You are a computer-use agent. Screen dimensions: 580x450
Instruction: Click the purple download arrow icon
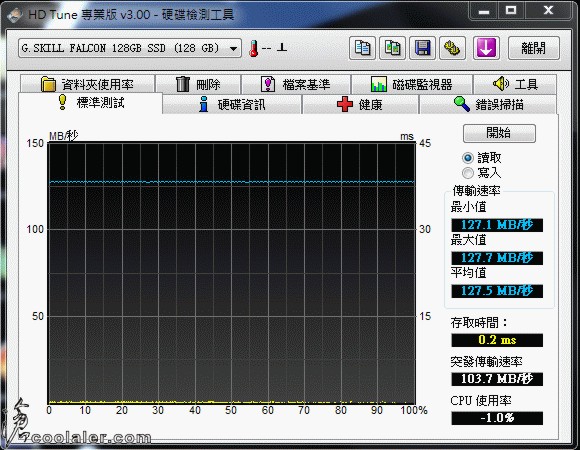(x=486, y=48)
